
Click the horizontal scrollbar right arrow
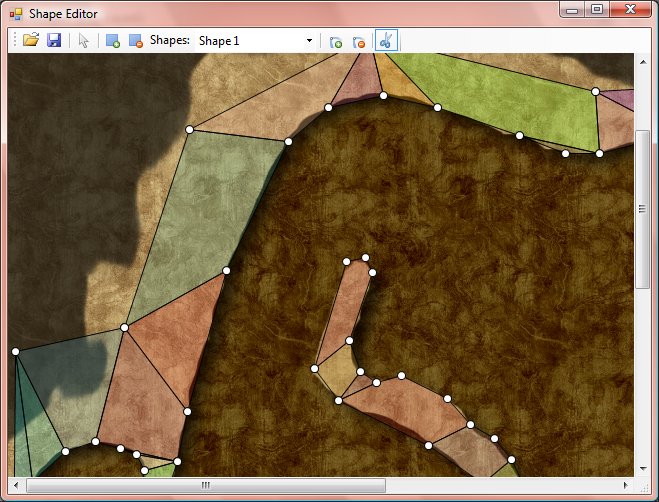pyautogui.click(x=625, y=485)
